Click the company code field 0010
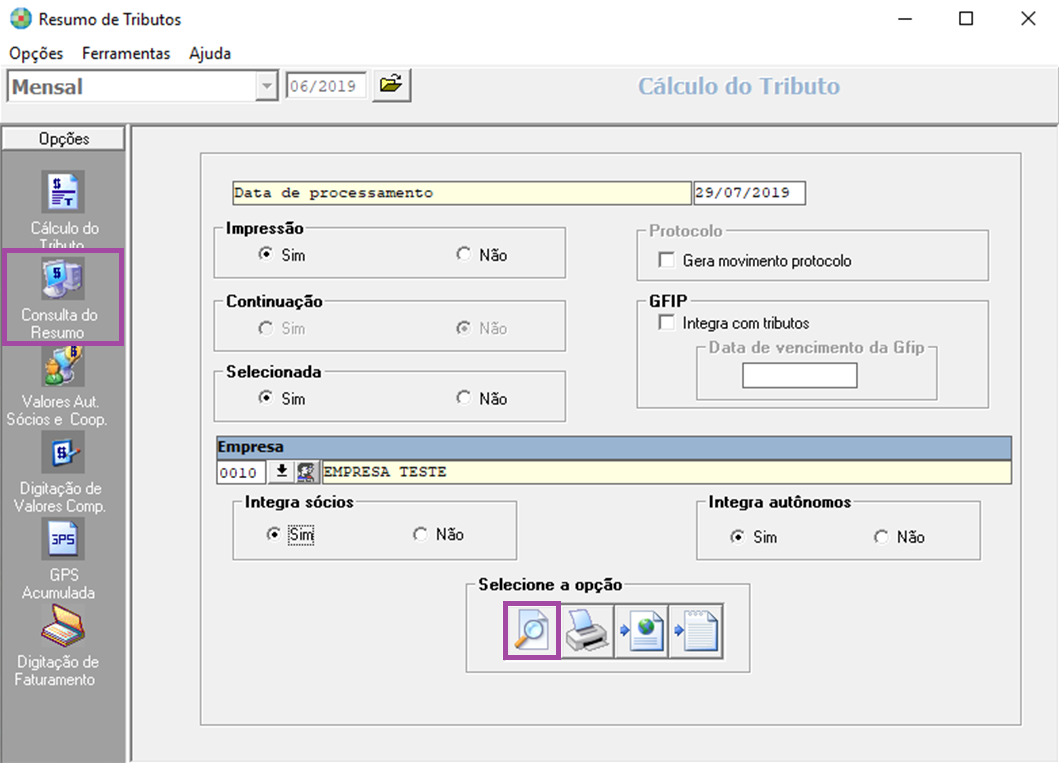 coord(241,472)
